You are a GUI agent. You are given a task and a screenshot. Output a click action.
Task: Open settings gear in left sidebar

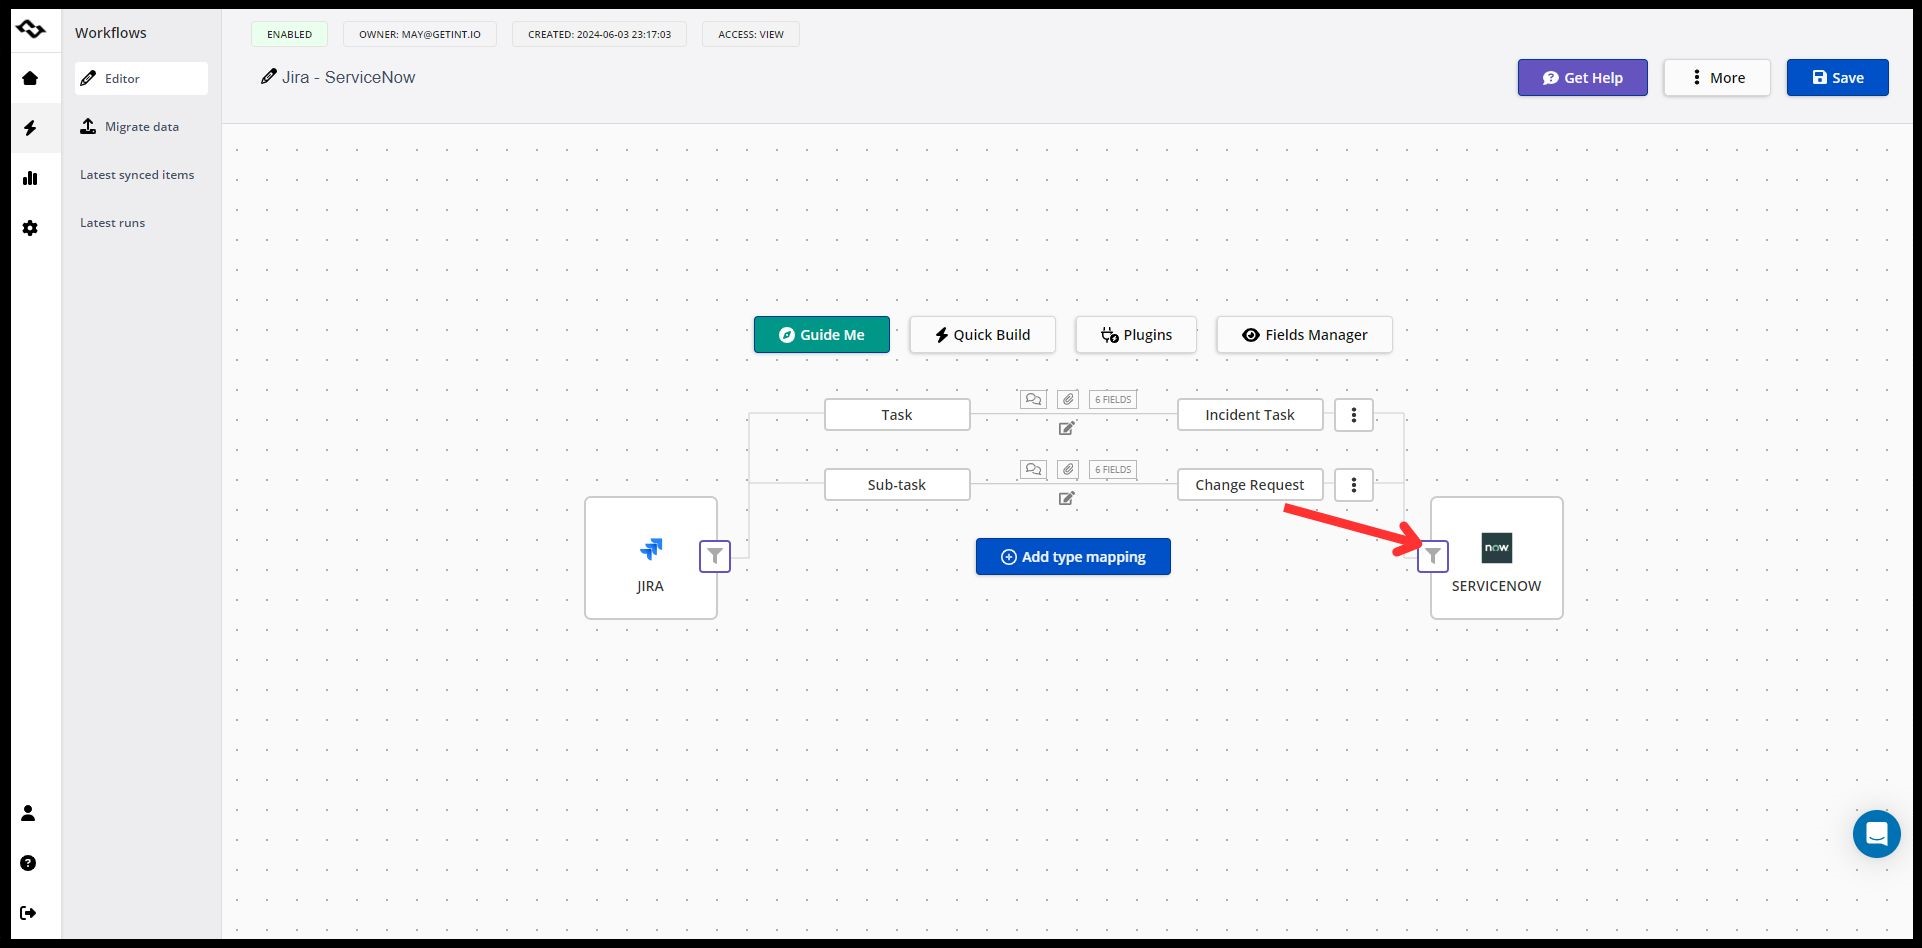(x=30, y=228)
